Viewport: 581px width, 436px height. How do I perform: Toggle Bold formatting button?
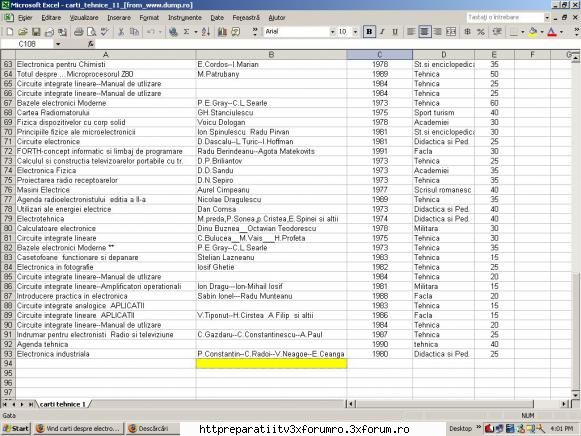click(x=369, y=32)
